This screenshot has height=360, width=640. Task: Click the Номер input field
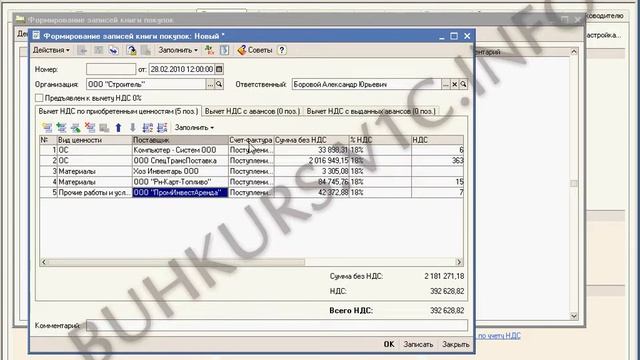(111, 69)
